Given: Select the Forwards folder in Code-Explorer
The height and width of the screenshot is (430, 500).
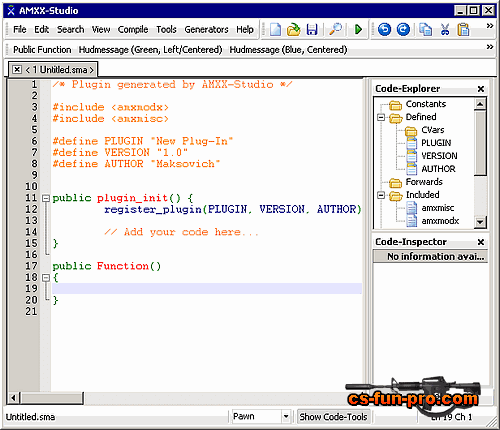Looking at the screenshot, I should (424, 182).
